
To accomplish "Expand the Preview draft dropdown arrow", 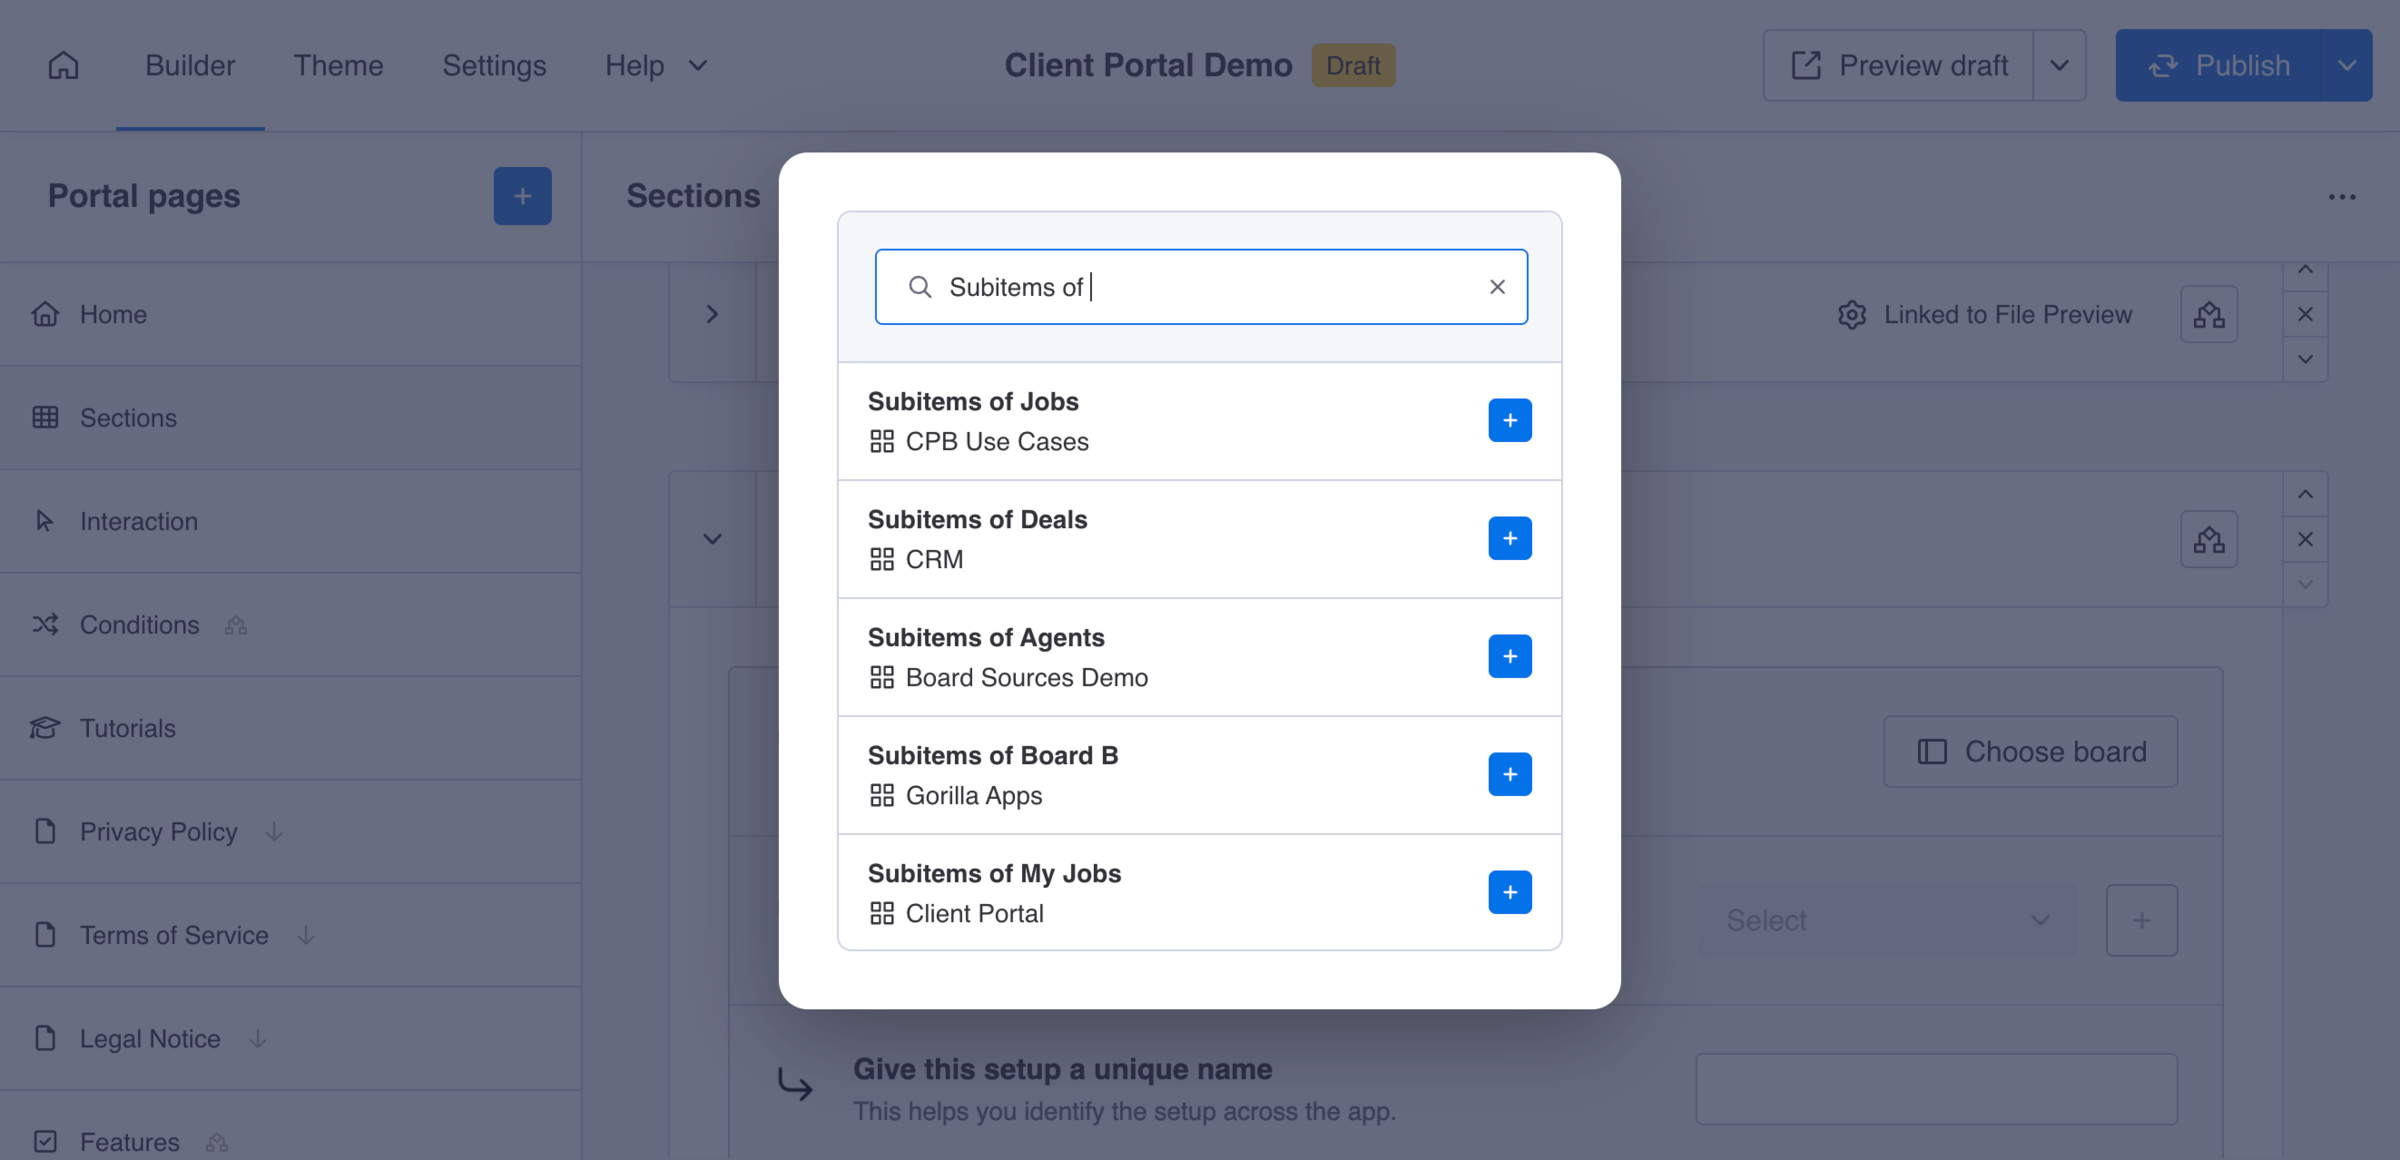I will pos(2059,65).
